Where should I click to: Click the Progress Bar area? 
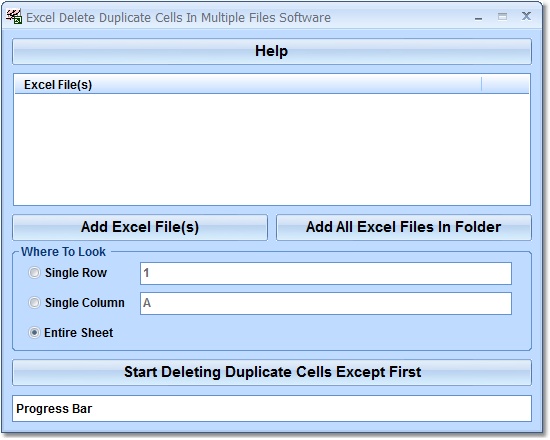(272, 409)
